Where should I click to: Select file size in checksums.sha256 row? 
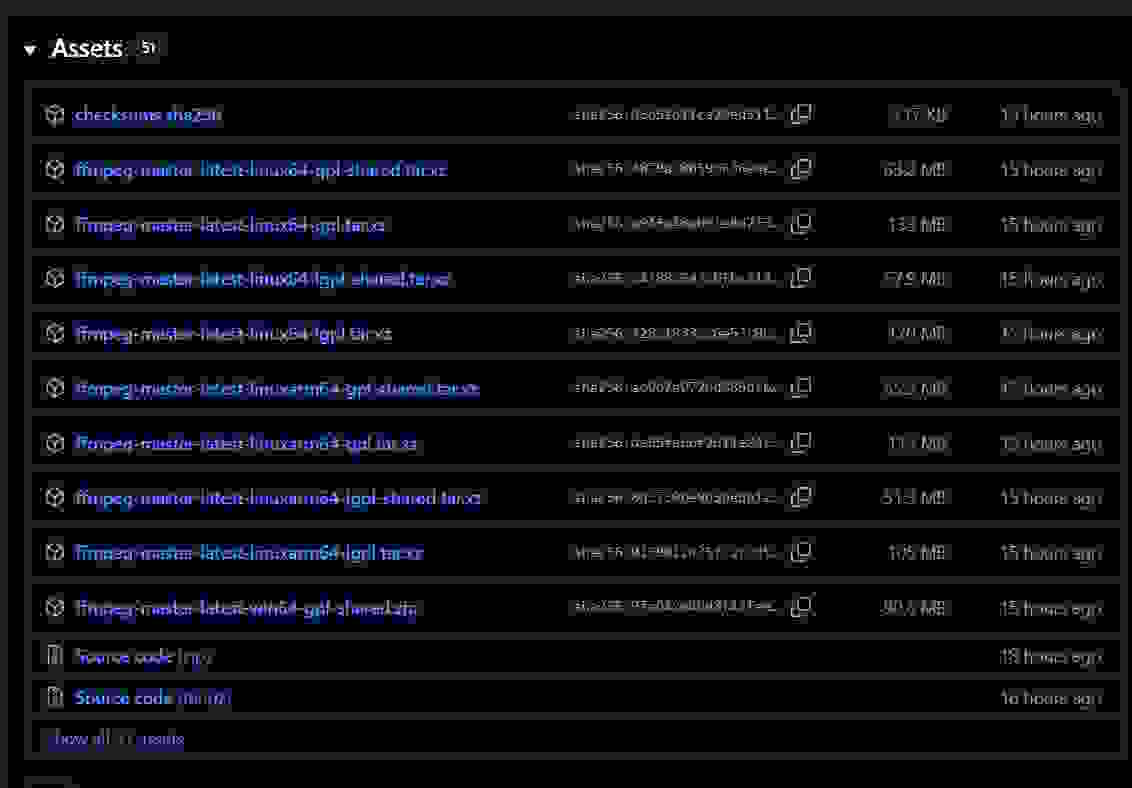pyautogui.click(x=920, y=115)
